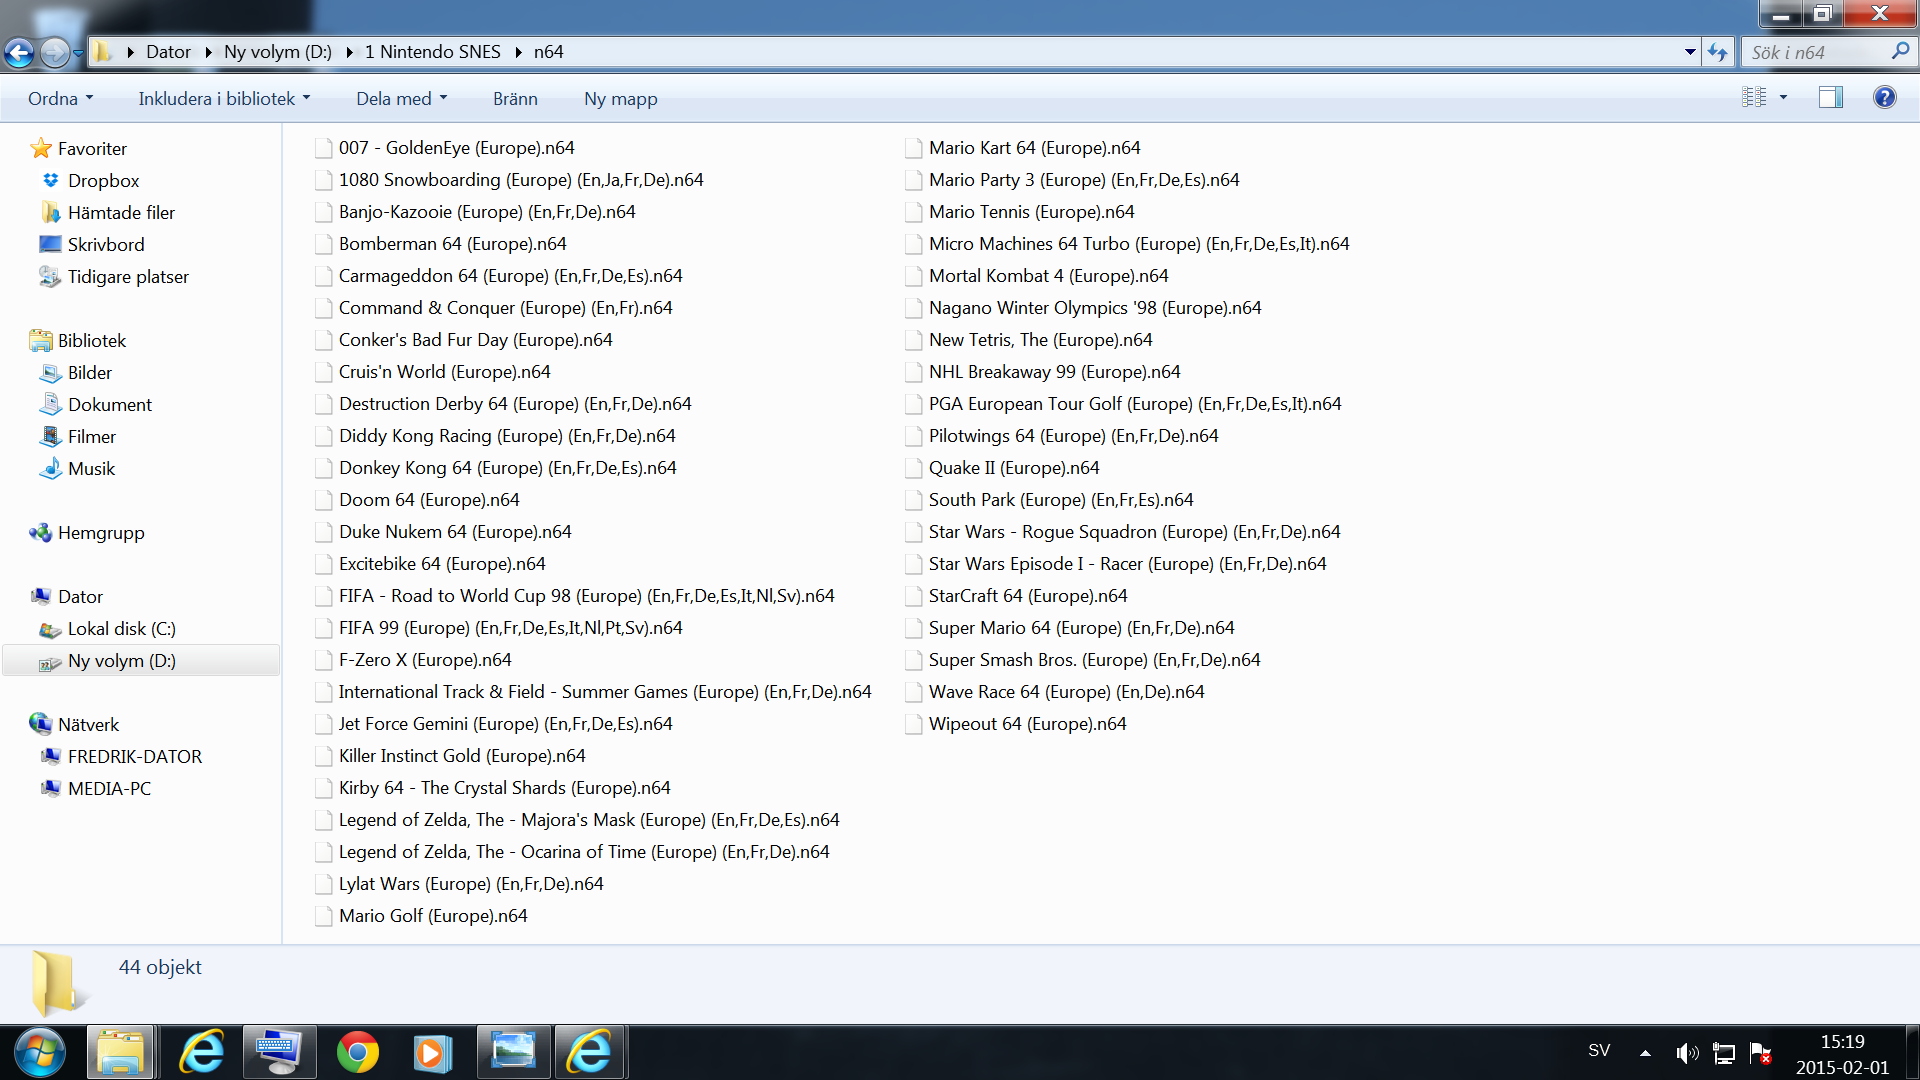Open Inkludera i bibliotek menu
The height and width of the screenshot is (1080, 1920).
(x=224, y=98)
